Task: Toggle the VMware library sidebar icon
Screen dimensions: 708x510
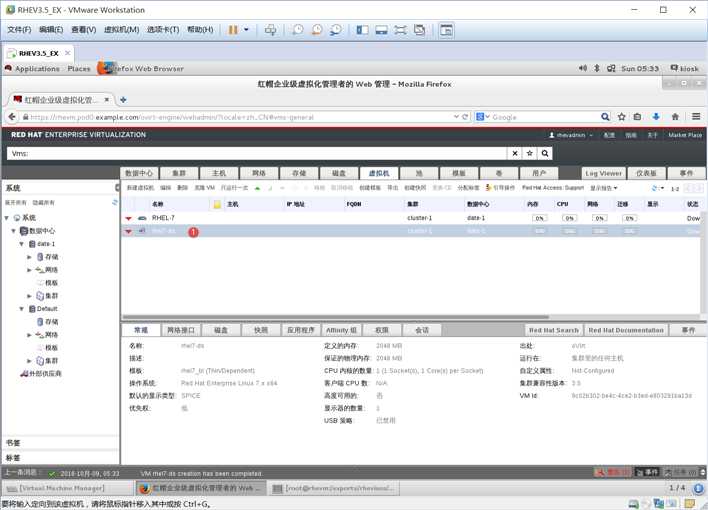Action: 362,30
